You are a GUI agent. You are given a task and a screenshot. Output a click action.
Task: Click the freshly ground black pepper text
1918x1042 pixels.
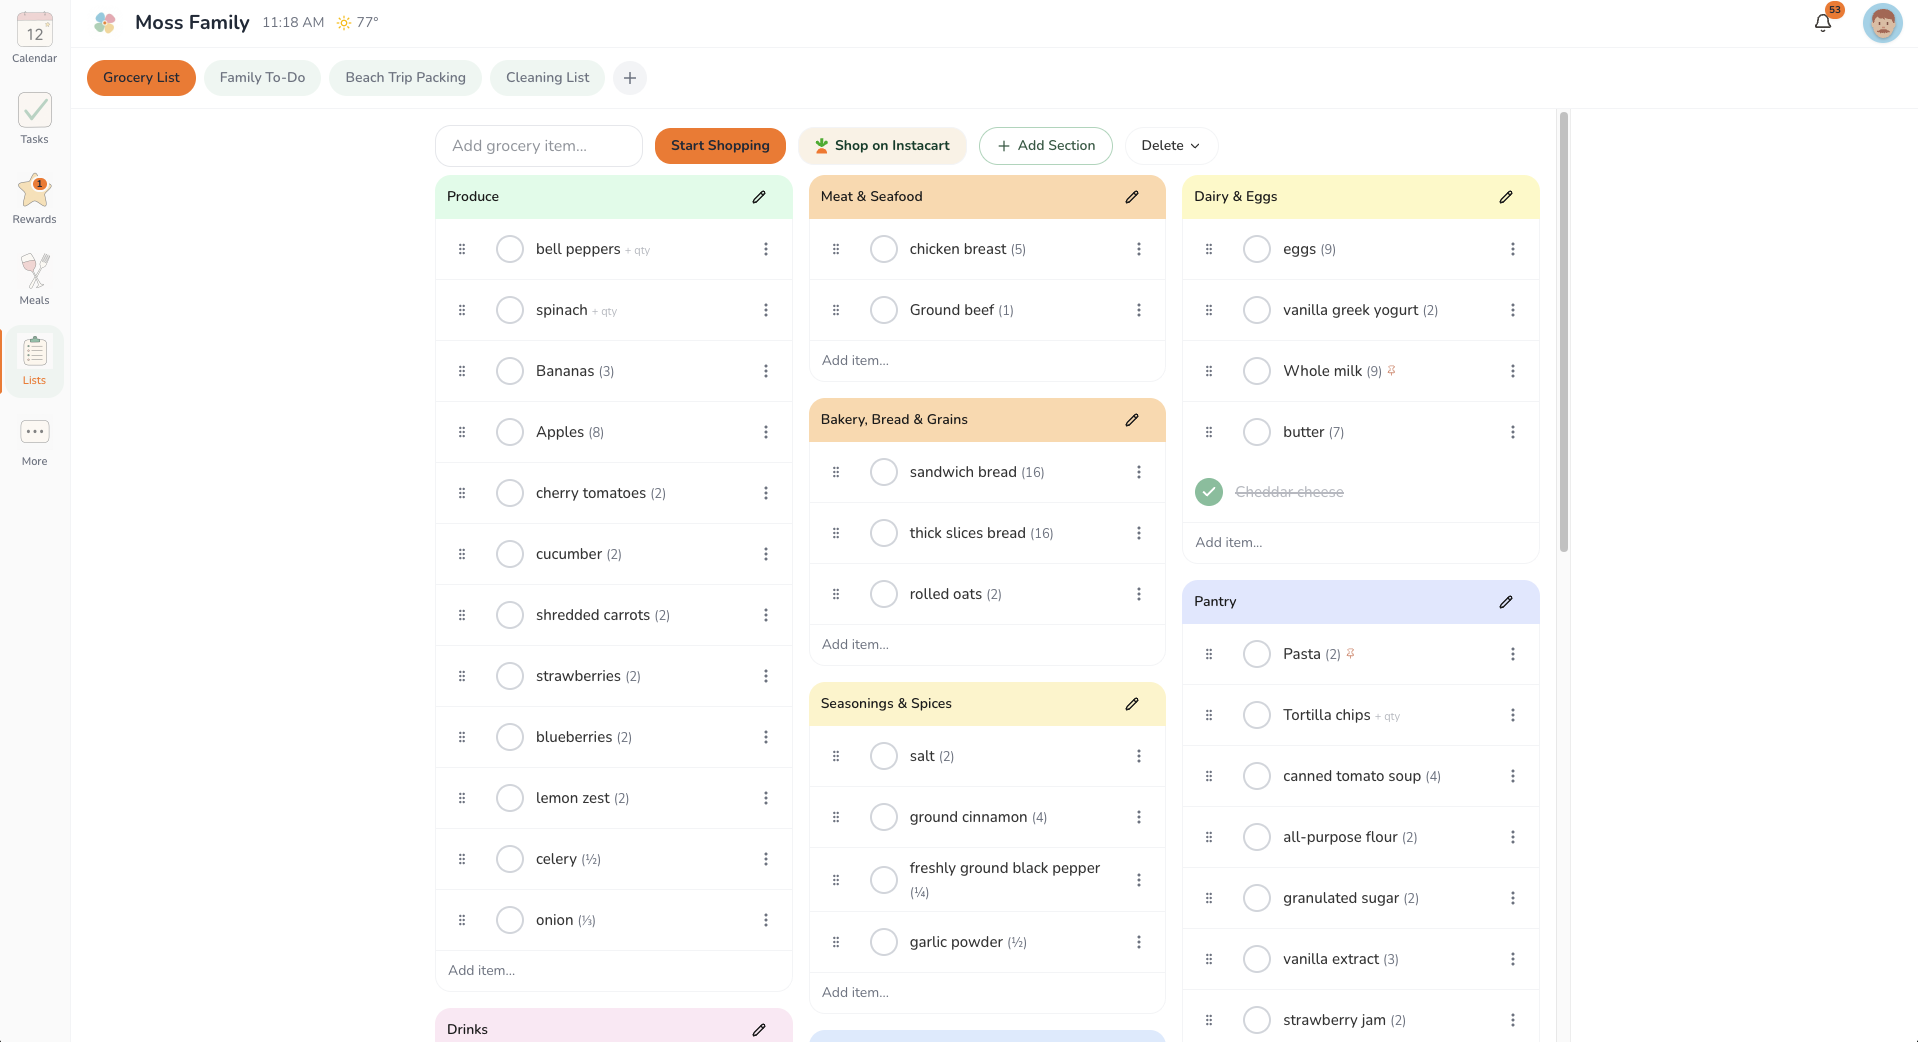(1004, 868)
